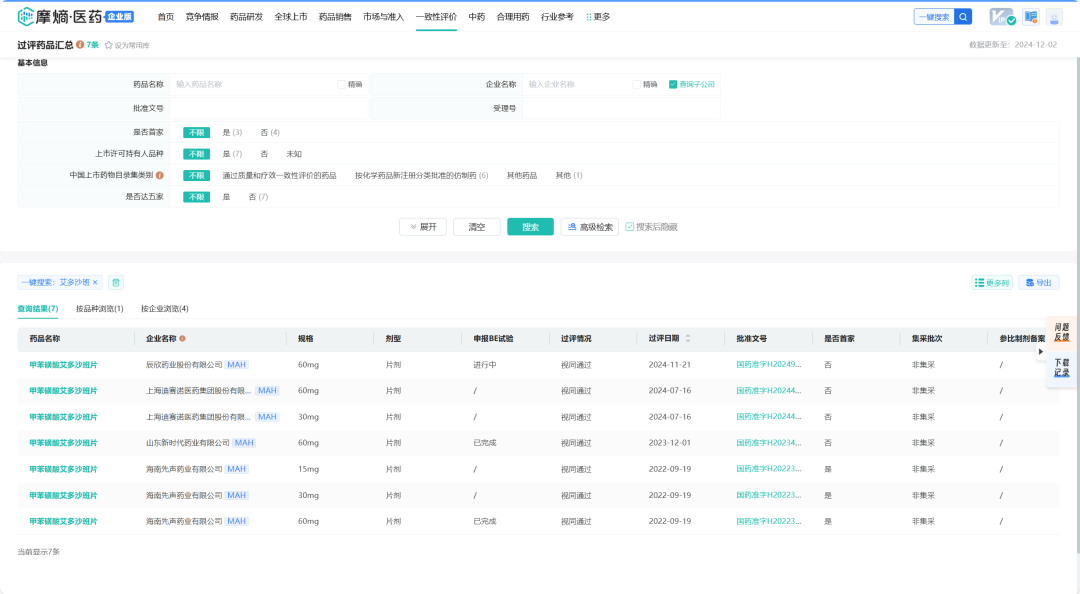Viewport: 1080px width, 594px height.
Task: Select 按化学药品新注册分类批准的仿制药 (6) filter
Action: tap(422, 176)
